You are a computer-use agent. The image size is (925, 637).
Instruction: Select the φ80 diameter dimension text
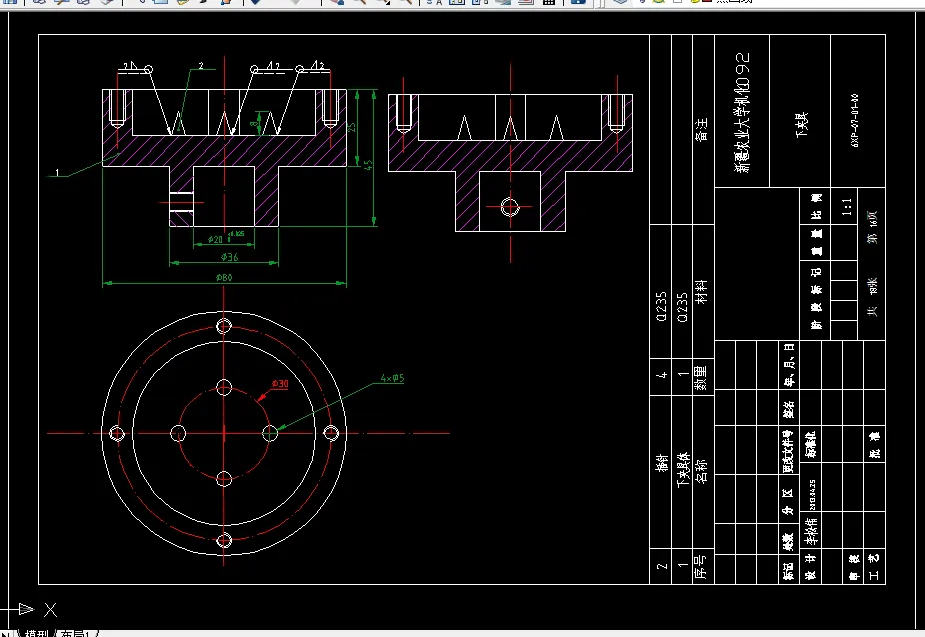(224, 277)
